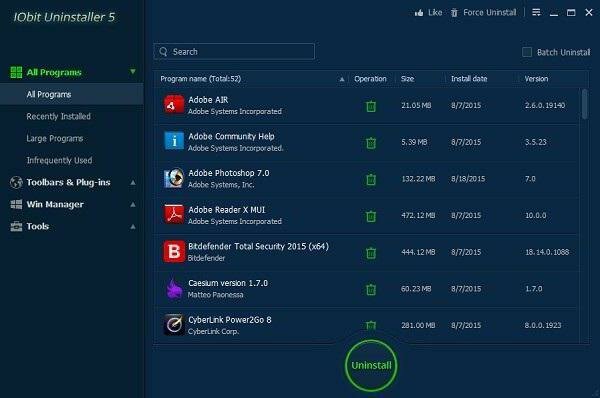The image size is (600, 398).
Task: Select the Adobe AIR program icon
Action: [x=174, y=105]
